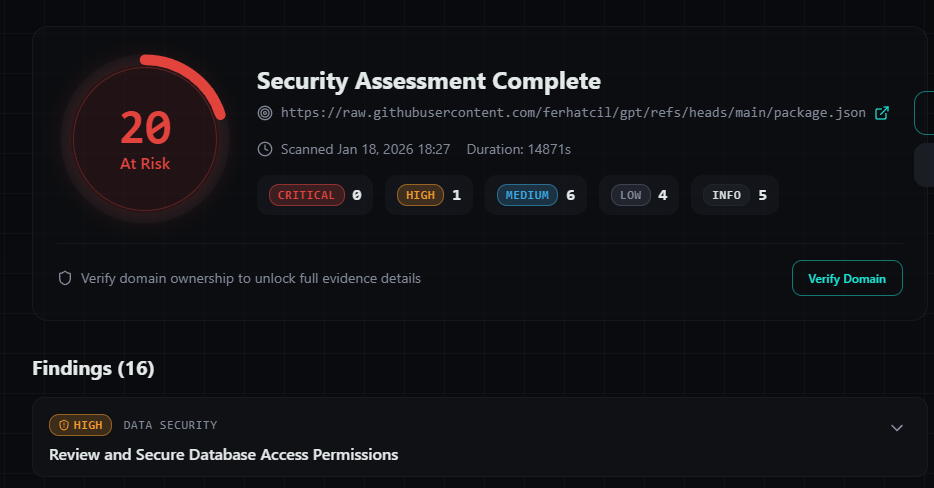Click the target icon before scanned URL
The image size is (934, 488).
click(x=265, y=113)
